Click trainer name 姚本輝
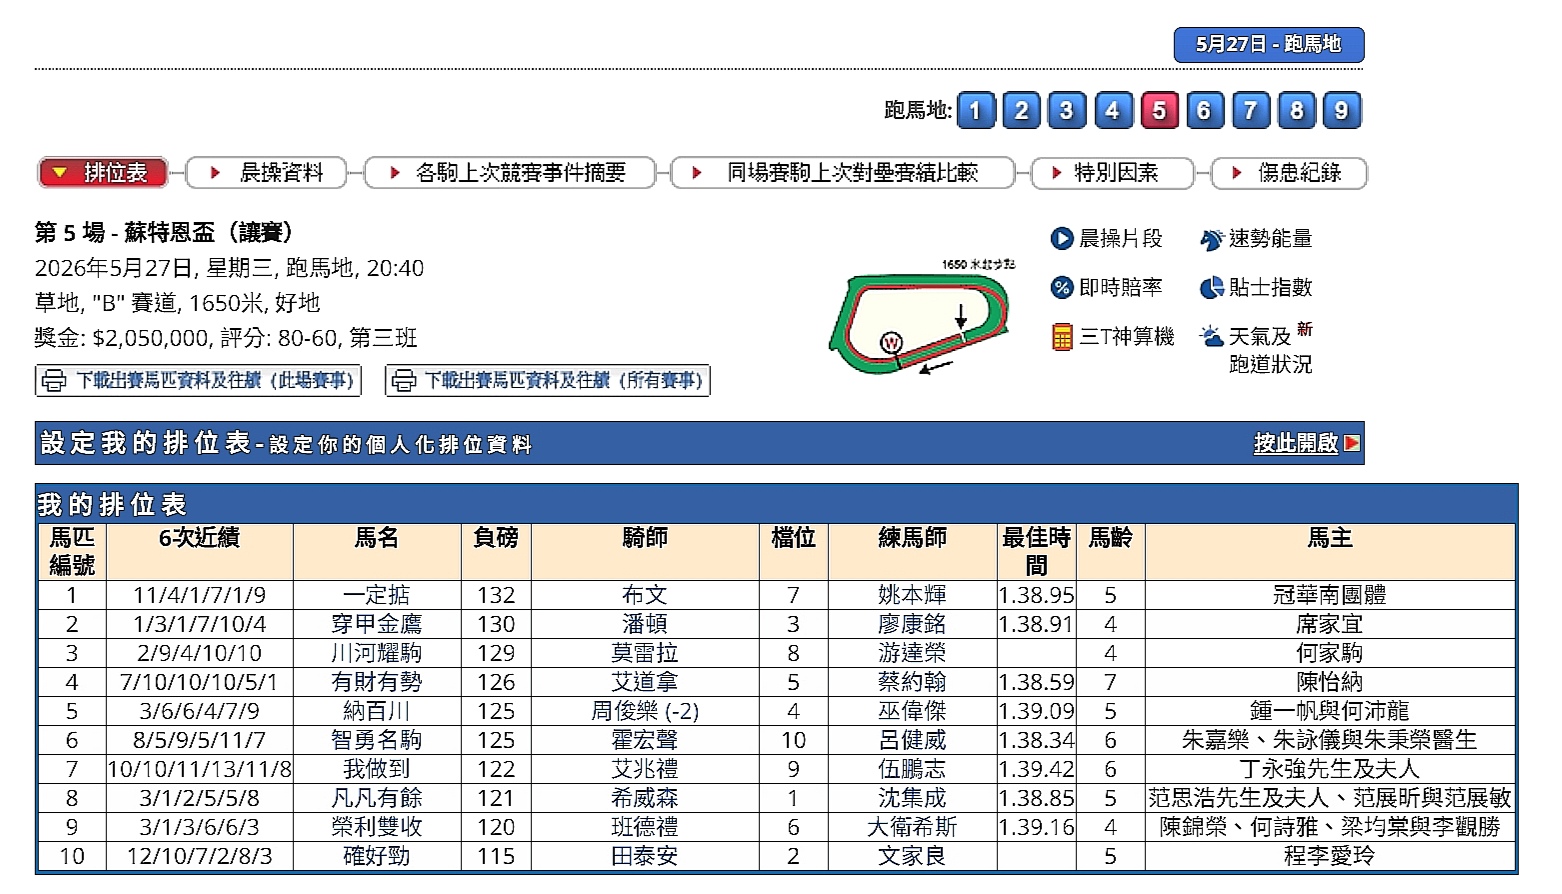1562x894 pixels. coord(912,595)
